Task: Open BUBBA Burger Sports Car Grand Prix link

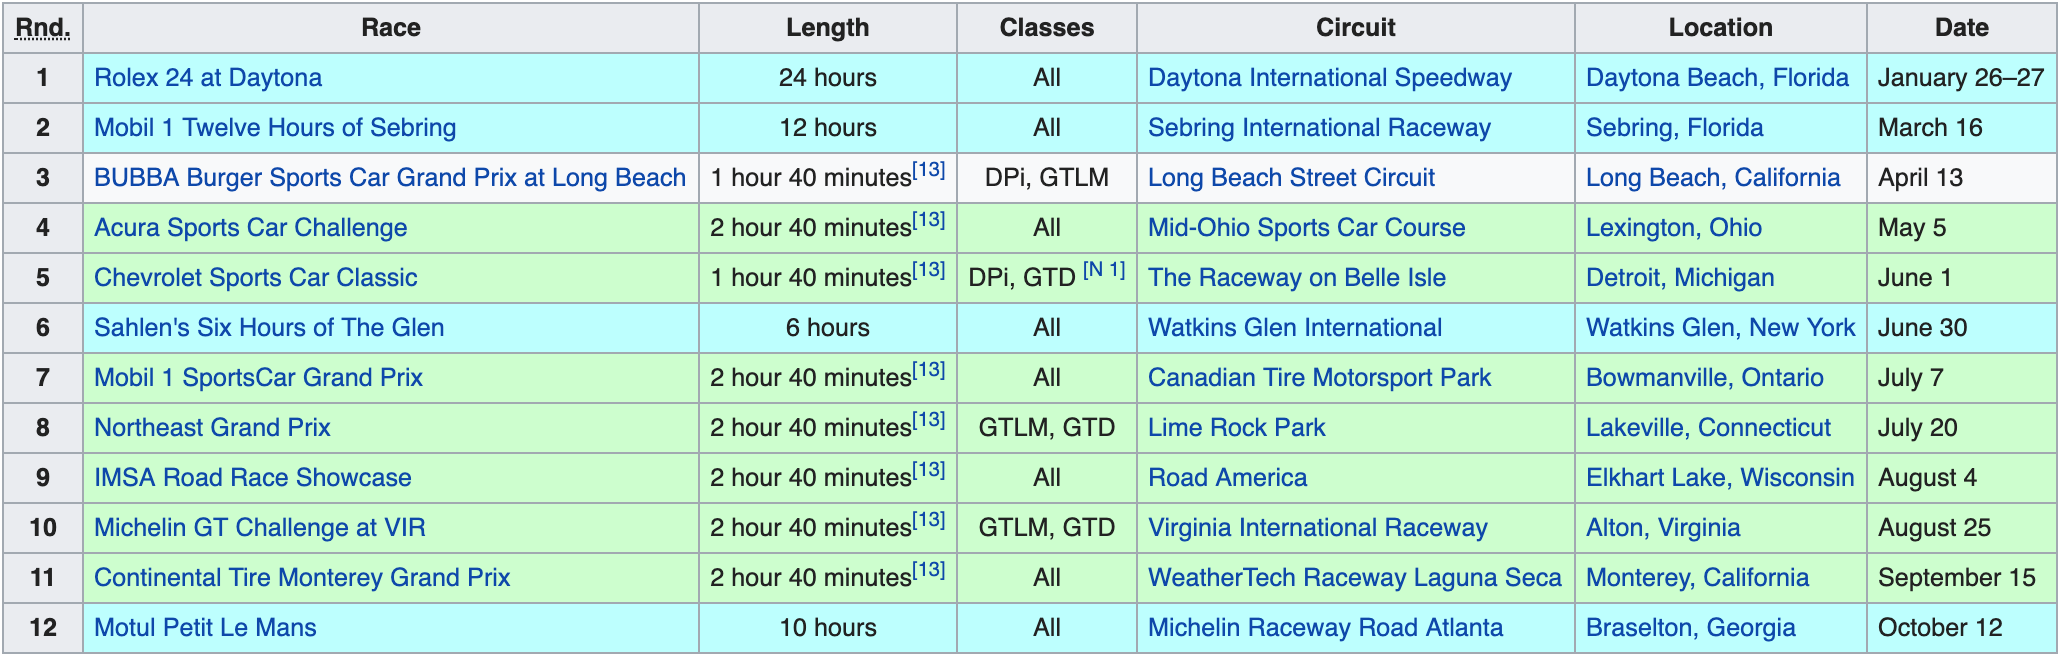Action: [390, 178]
